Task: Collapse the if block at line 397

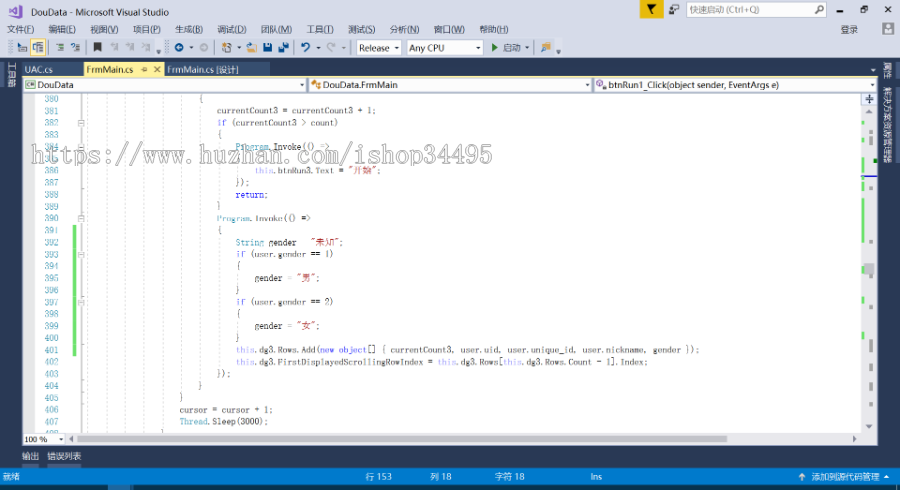Action: [81, 302]
